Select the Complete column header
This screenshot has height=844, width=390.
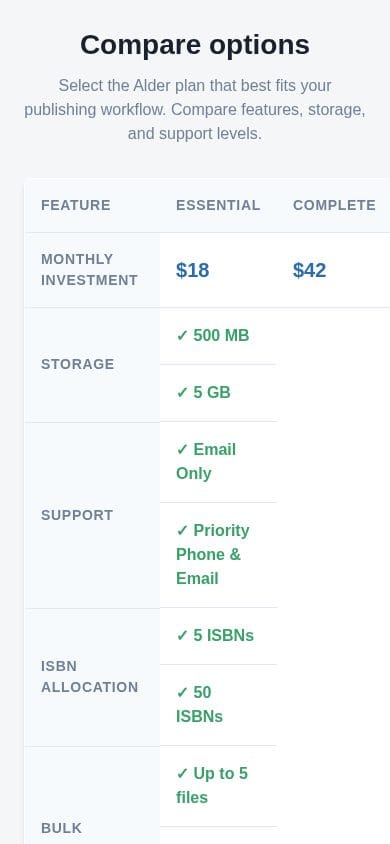coord(334,205)
